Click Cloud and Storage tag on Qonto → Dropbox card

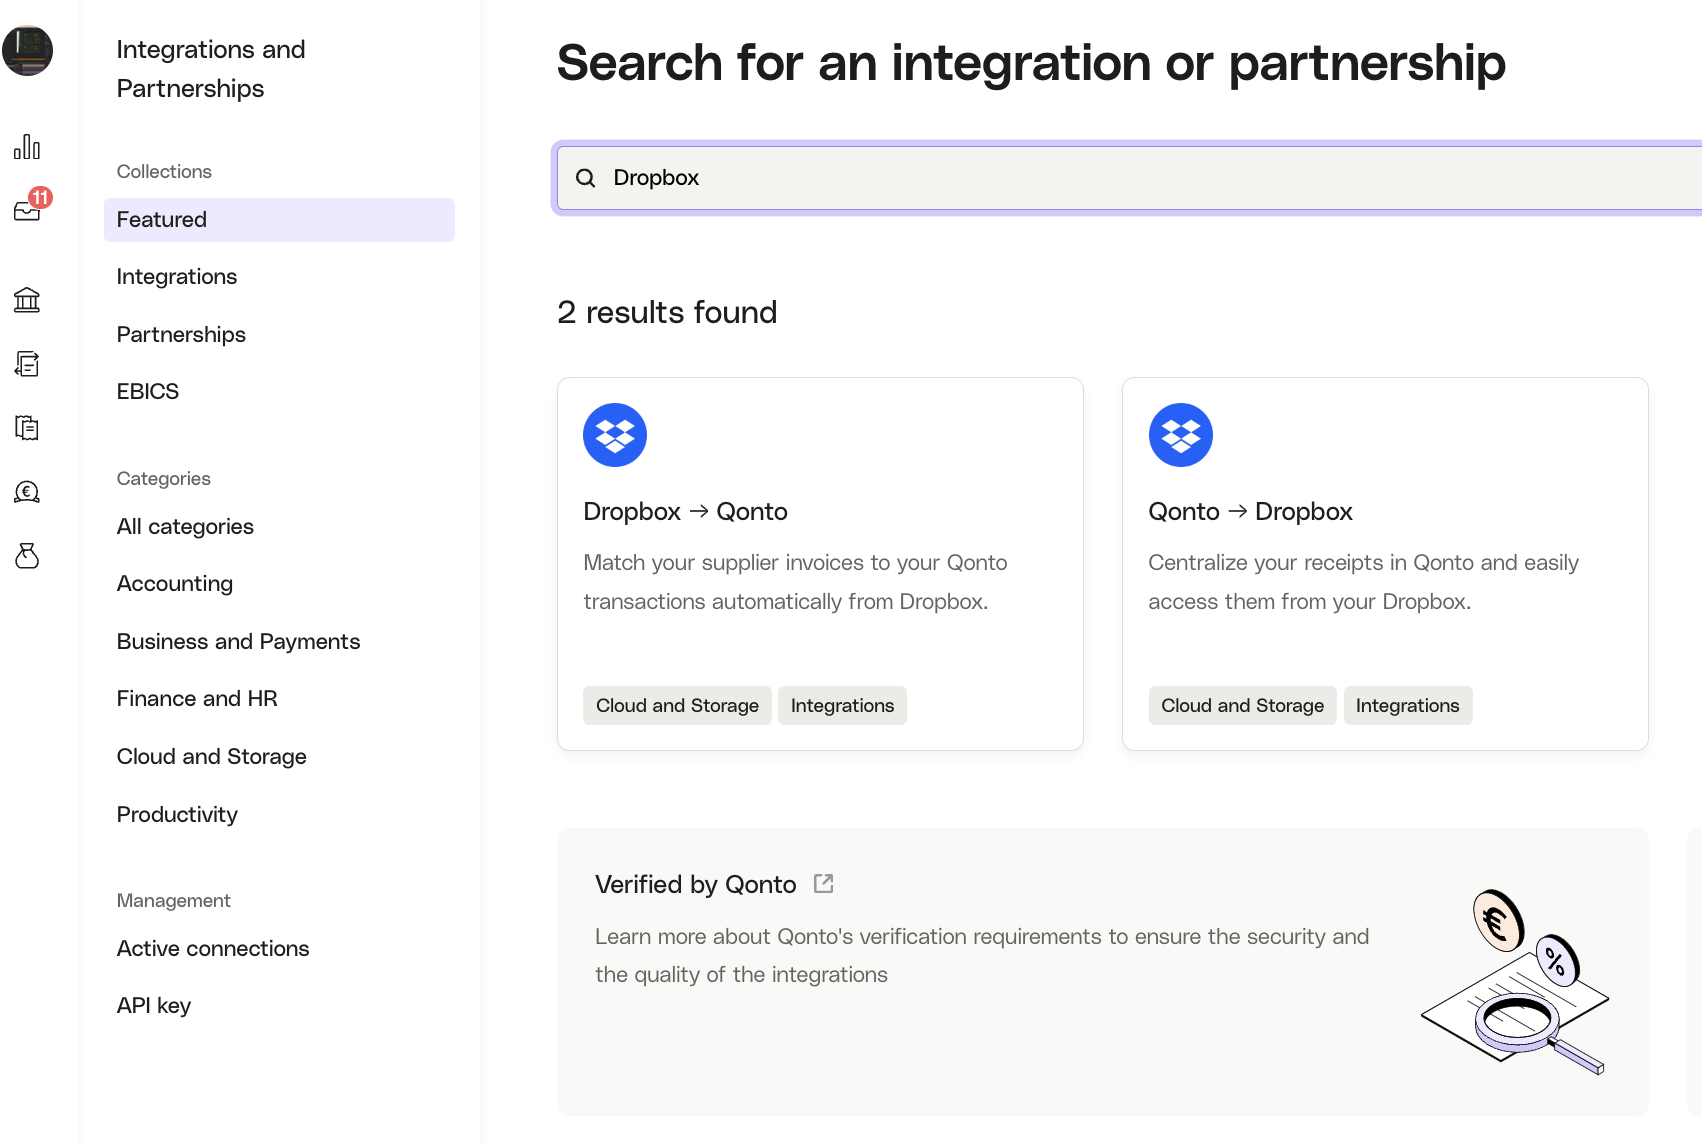click(1242, 706)
